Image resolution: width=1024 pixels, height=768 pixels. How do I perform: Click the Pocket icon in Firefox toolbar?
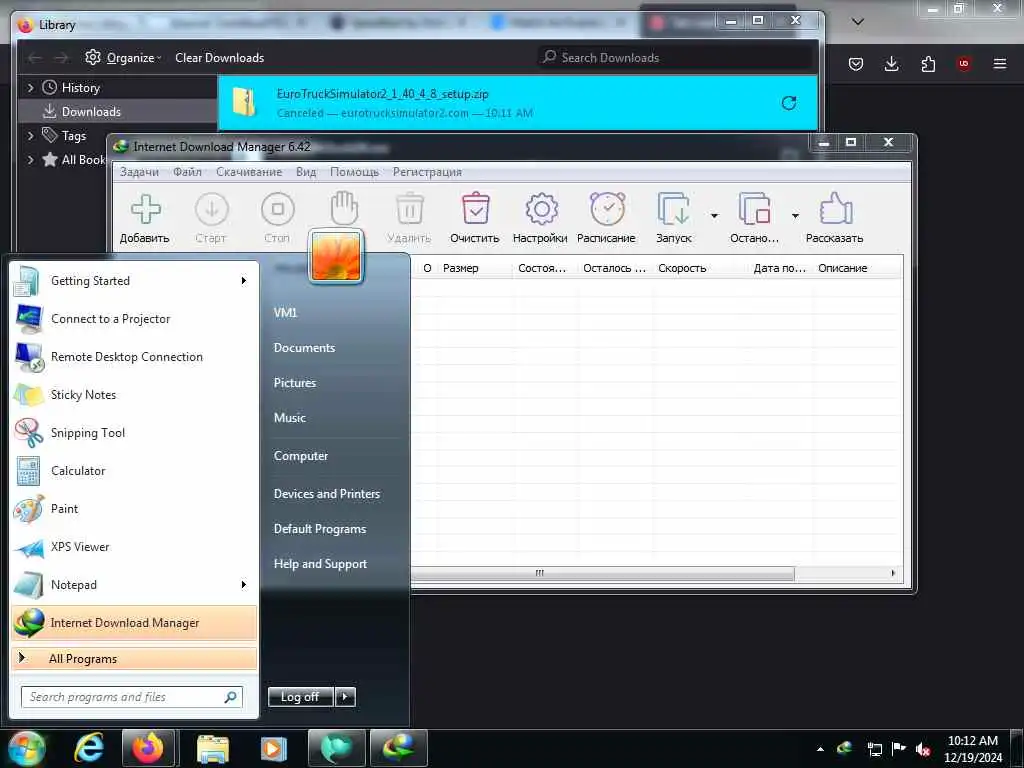point(856,63)
